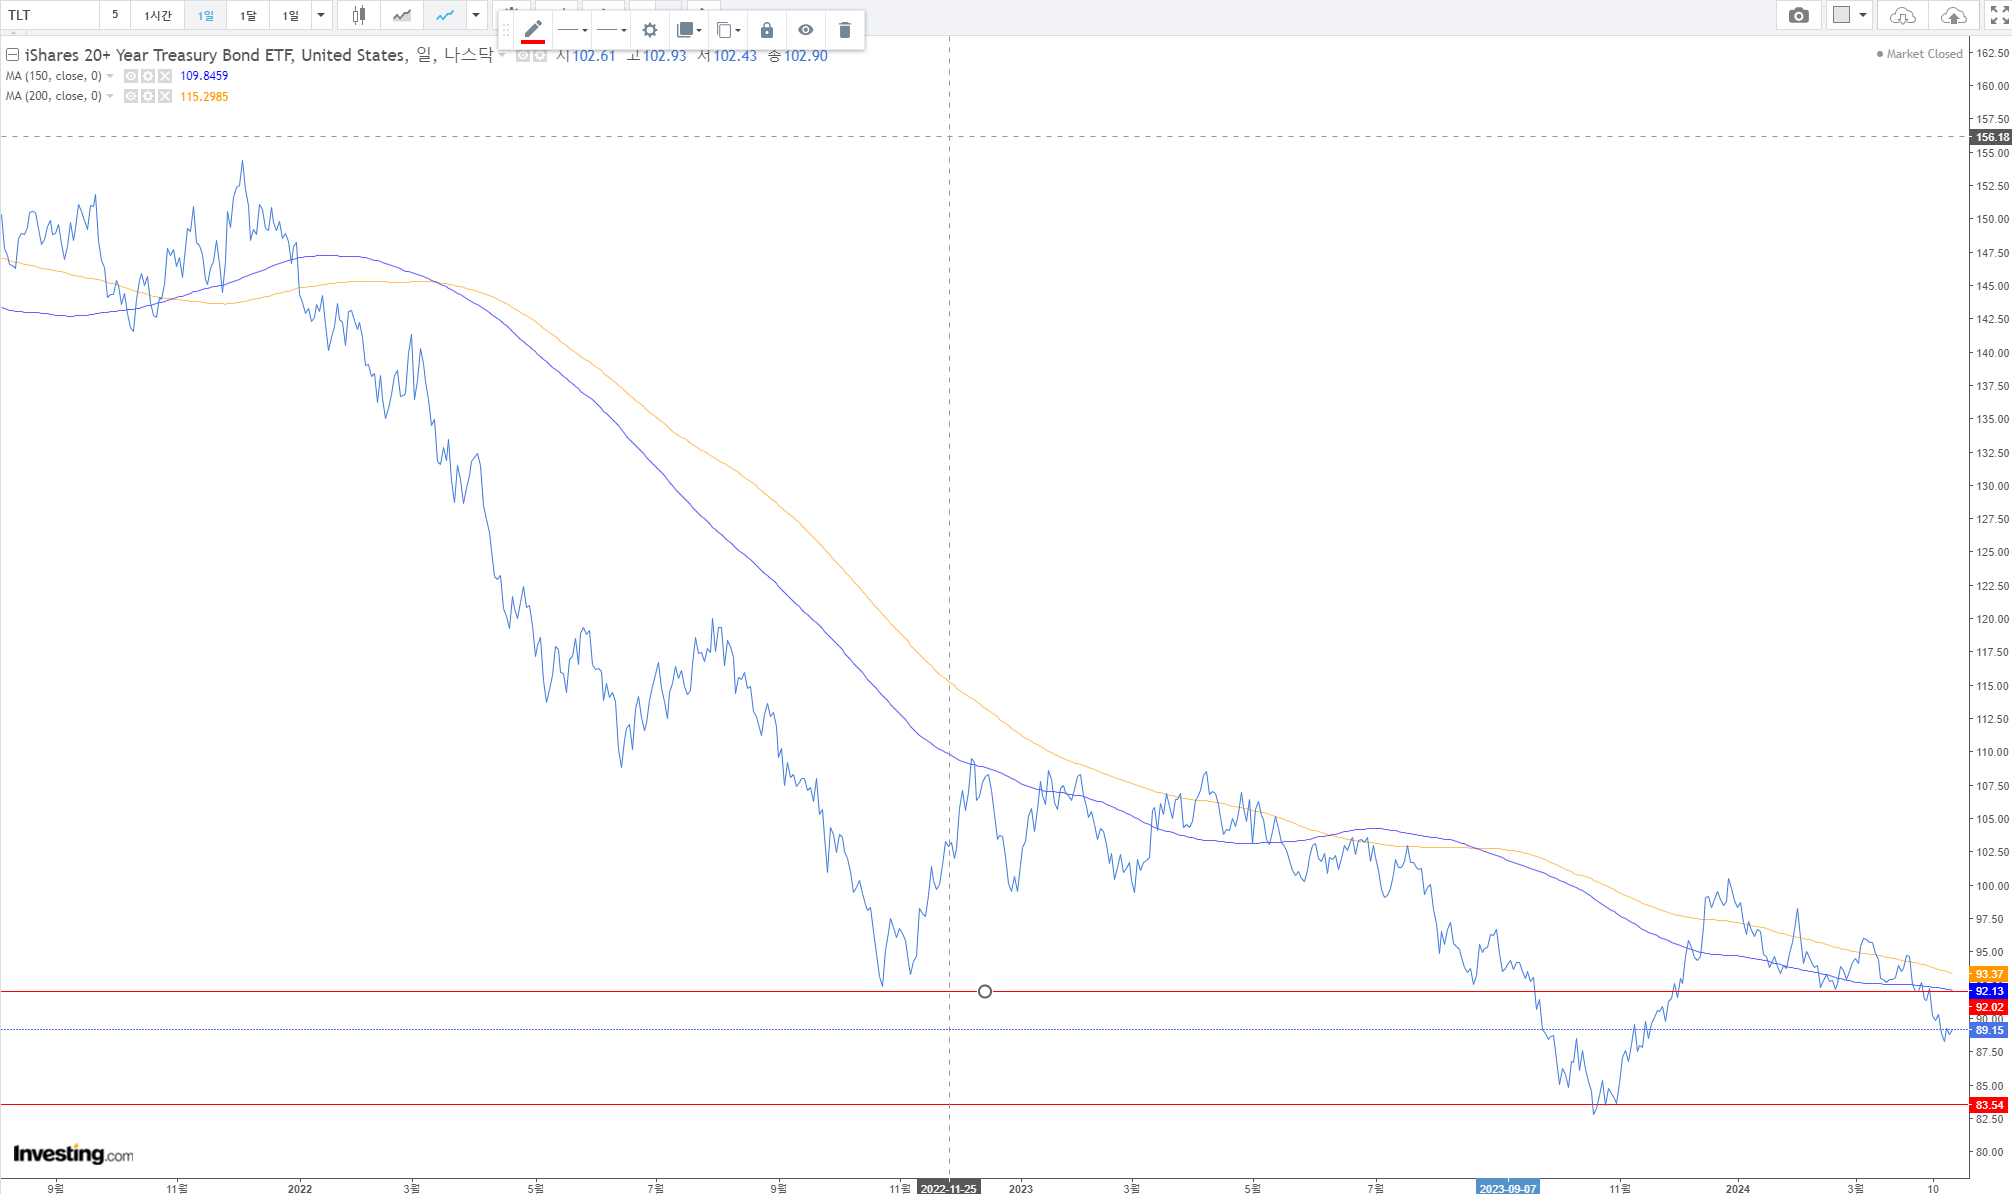
Task: Open the timeframe interval dropdown arrow
Action: click(x=321, y=15)
